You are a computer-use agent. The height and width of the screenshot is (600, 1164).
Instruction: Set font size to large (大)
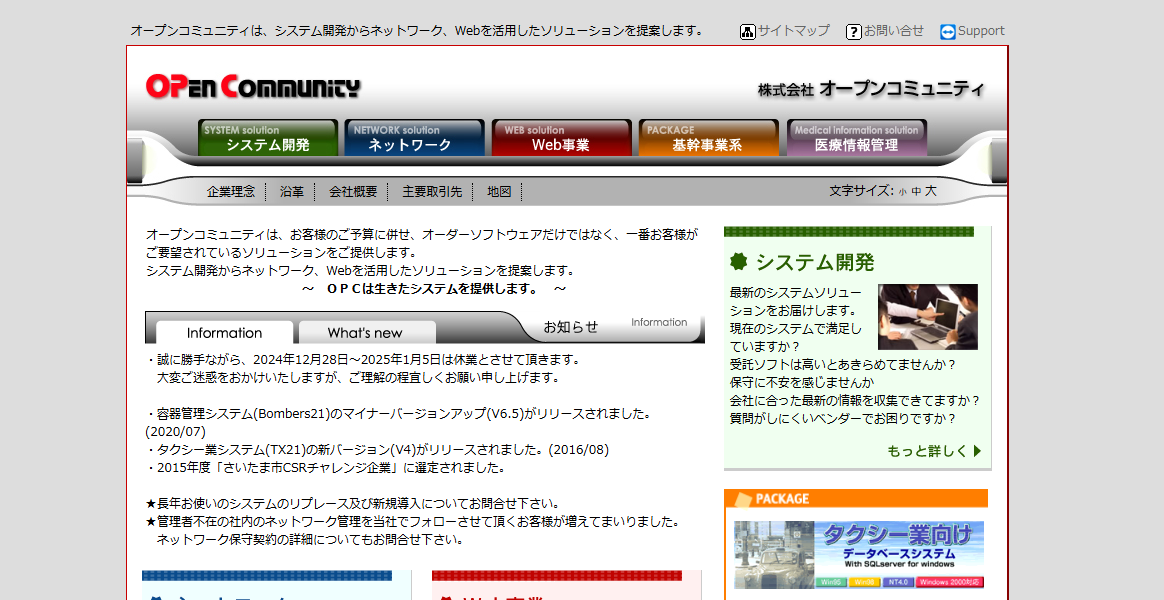[931, 191]
